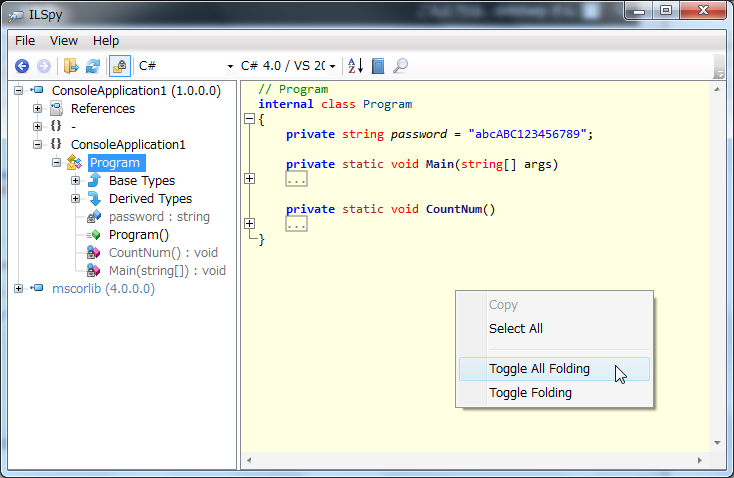The width and height of the screenshot is (734, 478).
Task: Click the Main identifier in code
Action: (440, 164)
